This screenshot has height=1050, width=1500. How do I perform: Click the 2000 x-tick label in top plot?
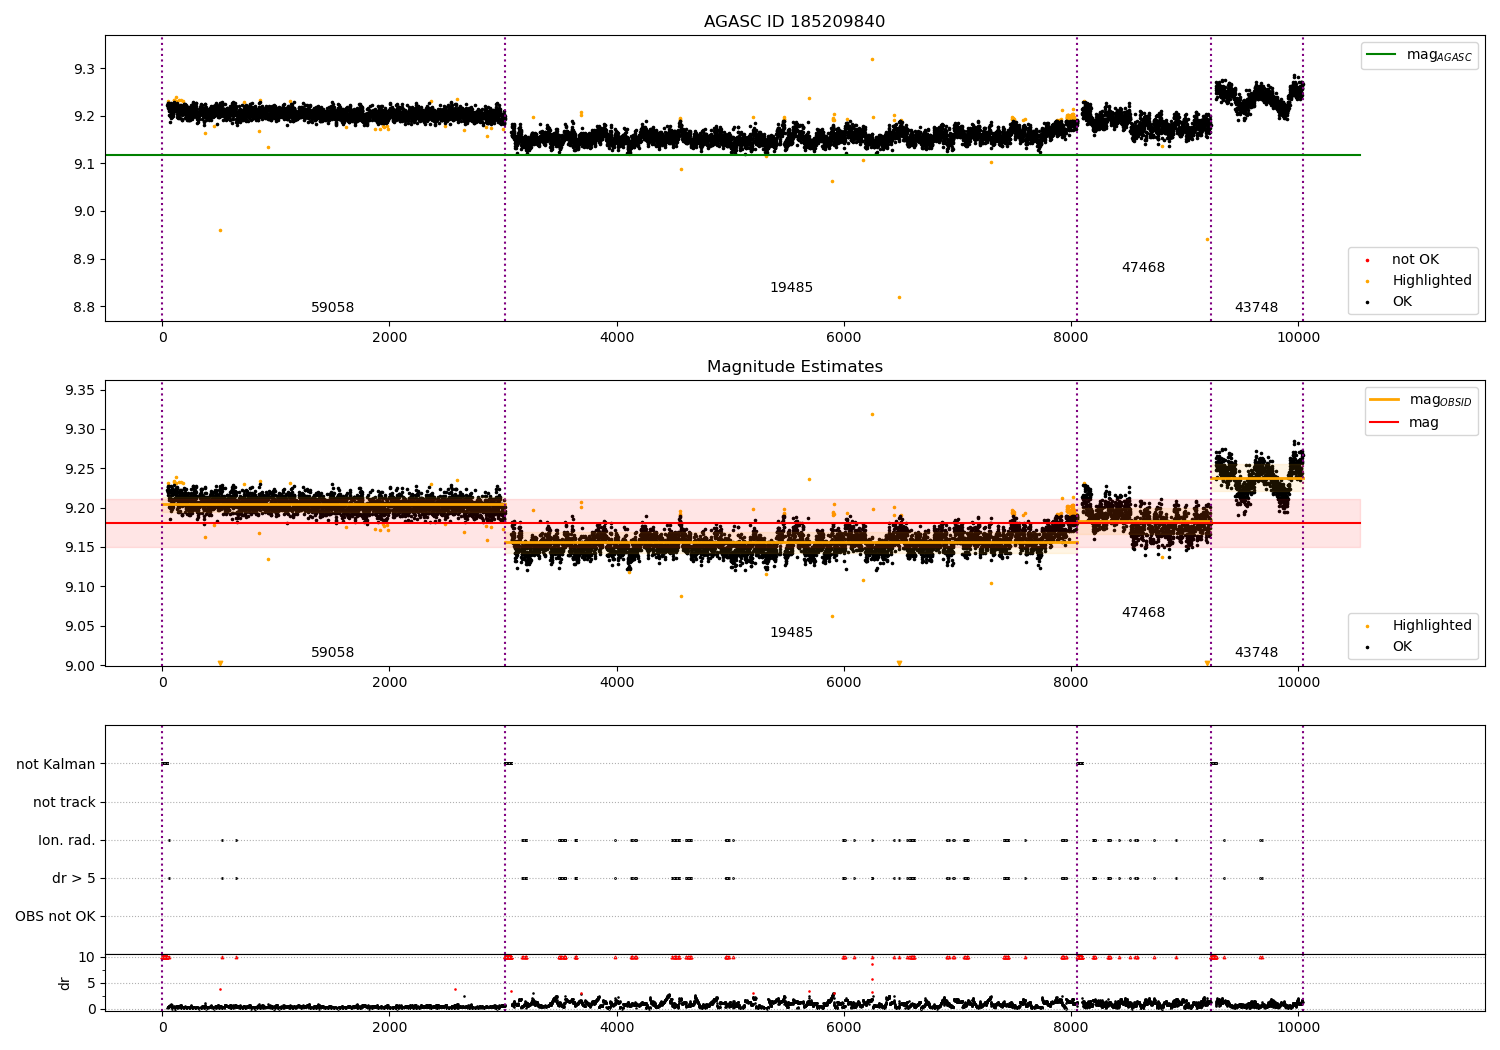pos(389,338)
